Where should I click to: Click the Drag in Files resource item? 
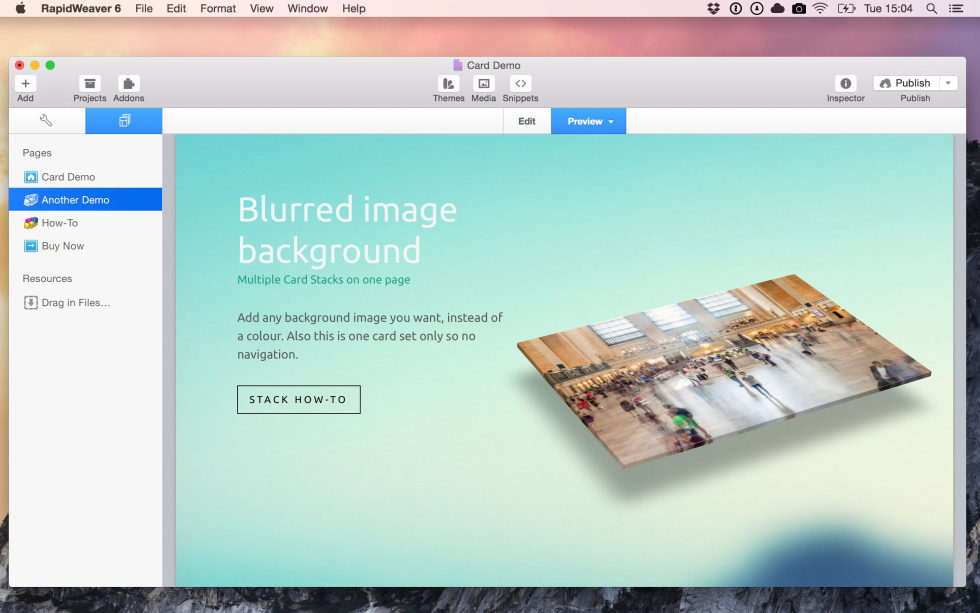[x=67, y=302]
